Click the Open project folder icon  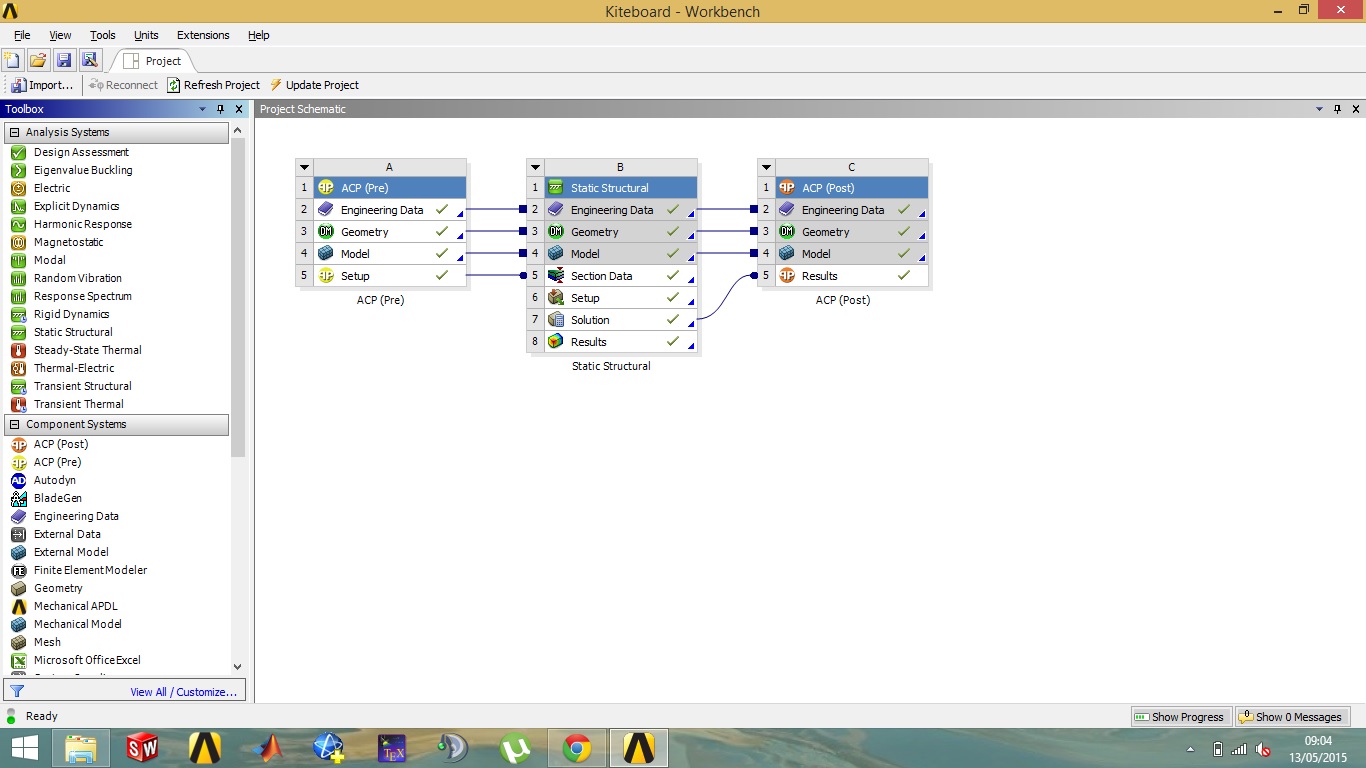point(38,60)
